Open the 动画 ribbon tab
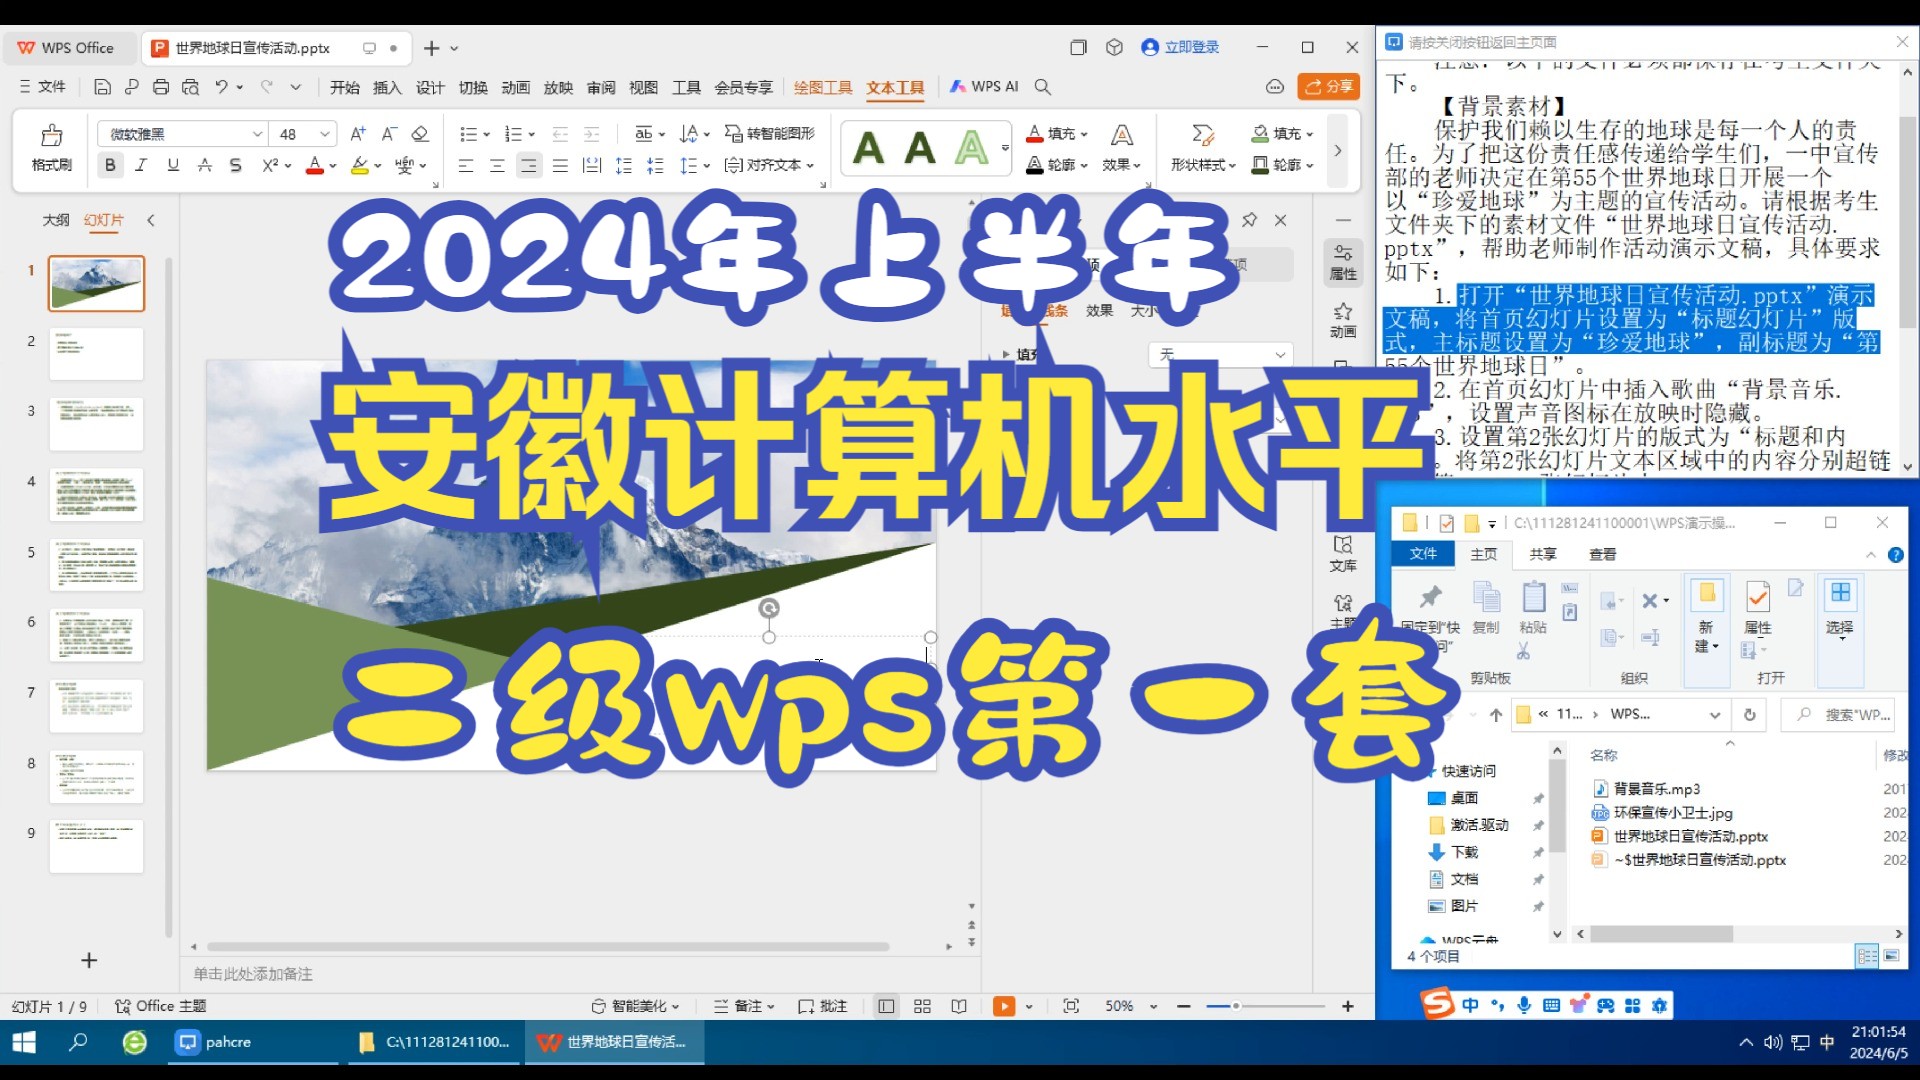 [516, 87]
